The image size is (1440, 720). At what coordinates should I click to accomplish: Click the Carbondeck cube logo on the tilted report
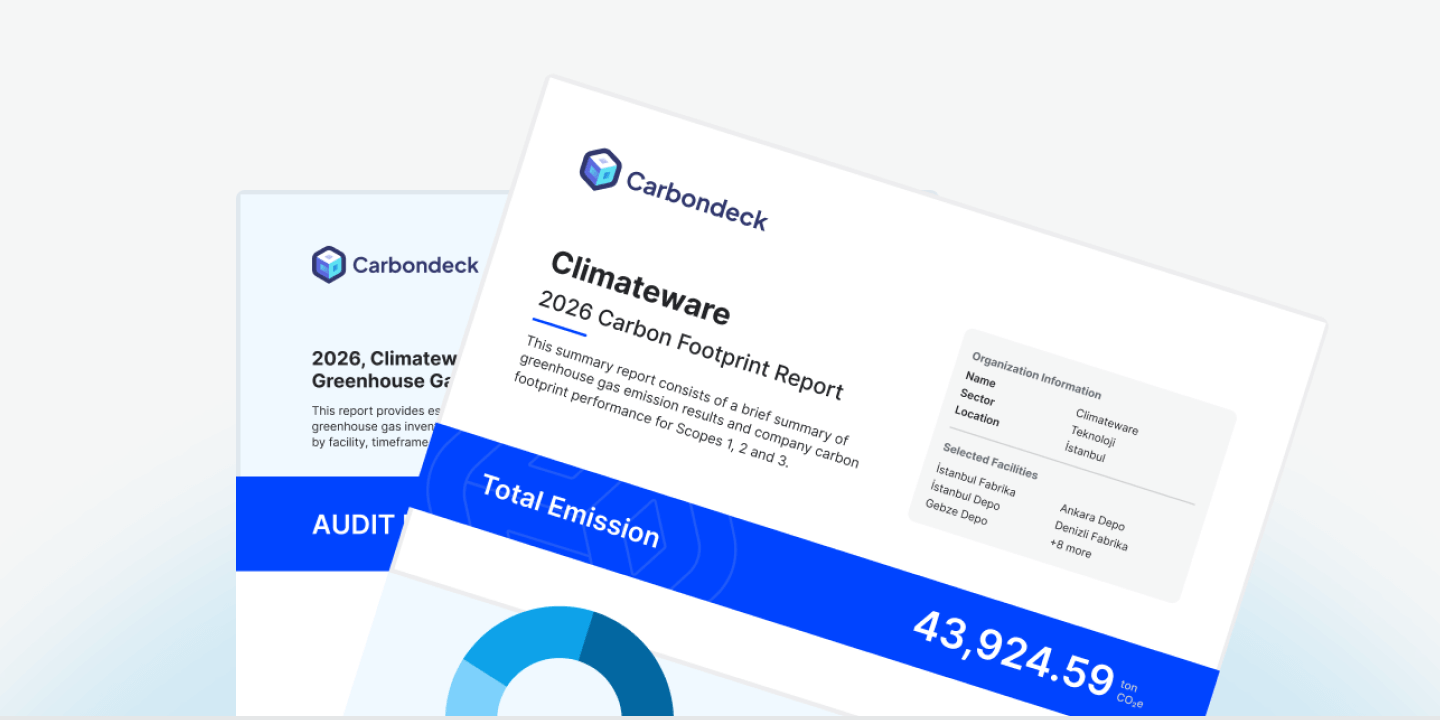pyautogui.click(x=601, y=169)
